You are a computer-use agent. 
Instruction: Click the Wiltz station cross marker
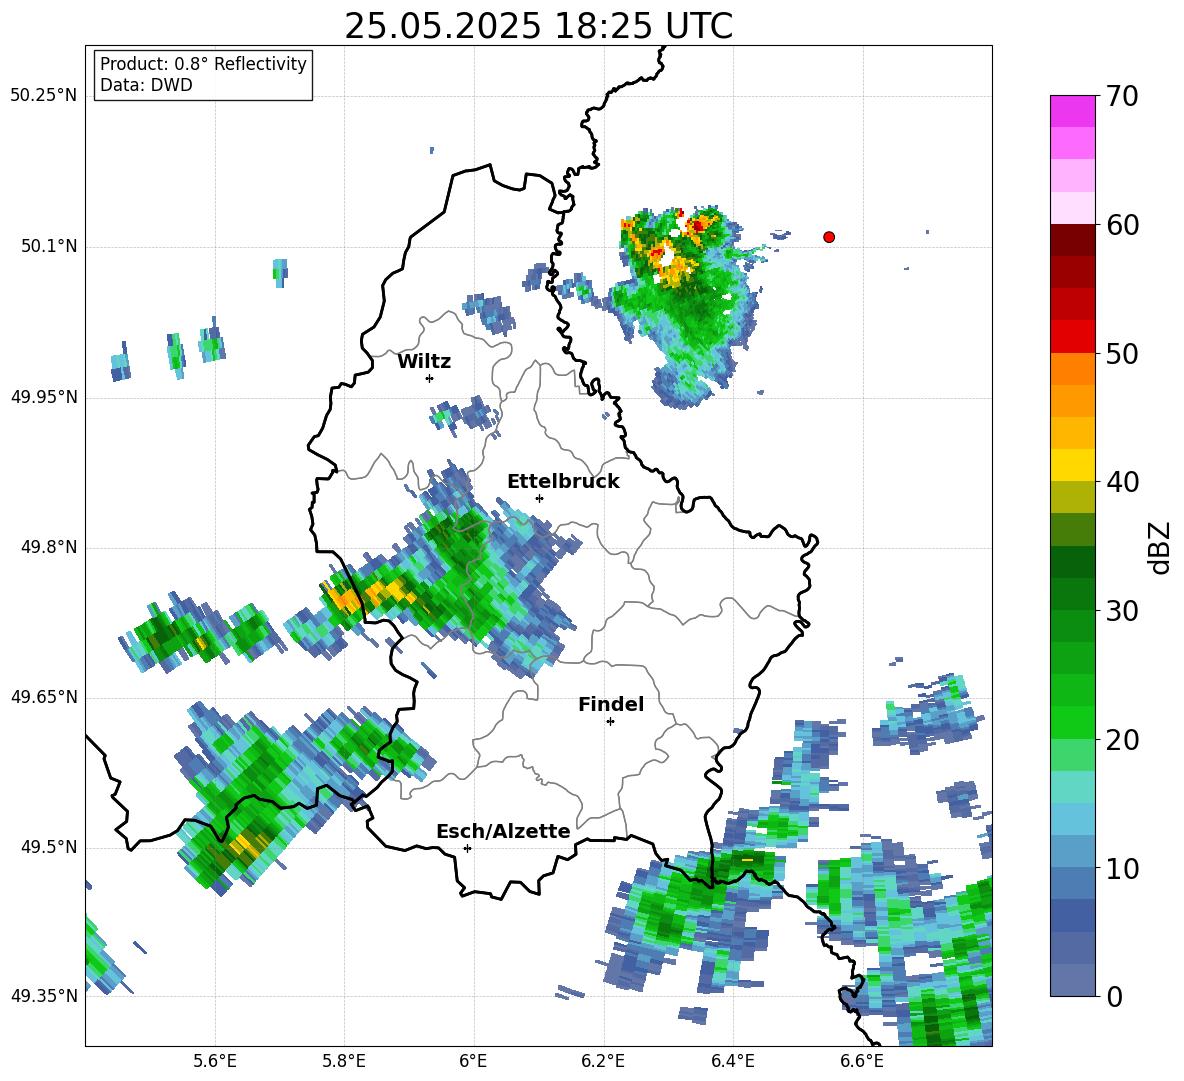(x=429, y=378)
